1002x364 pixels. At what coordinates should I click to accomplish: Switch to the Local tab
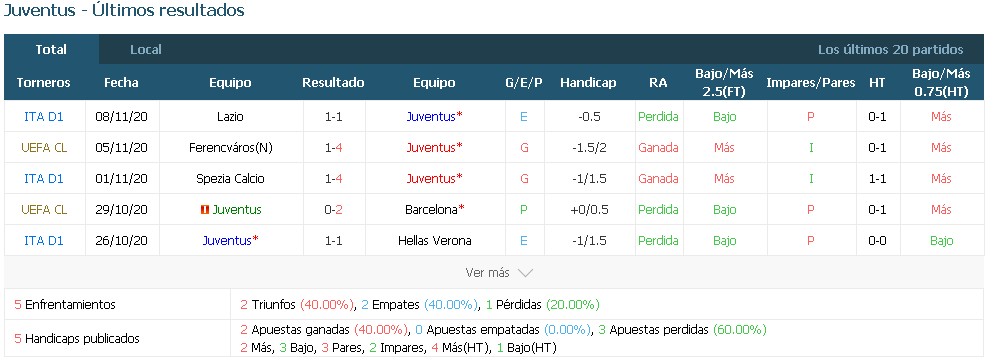[146, 49]
